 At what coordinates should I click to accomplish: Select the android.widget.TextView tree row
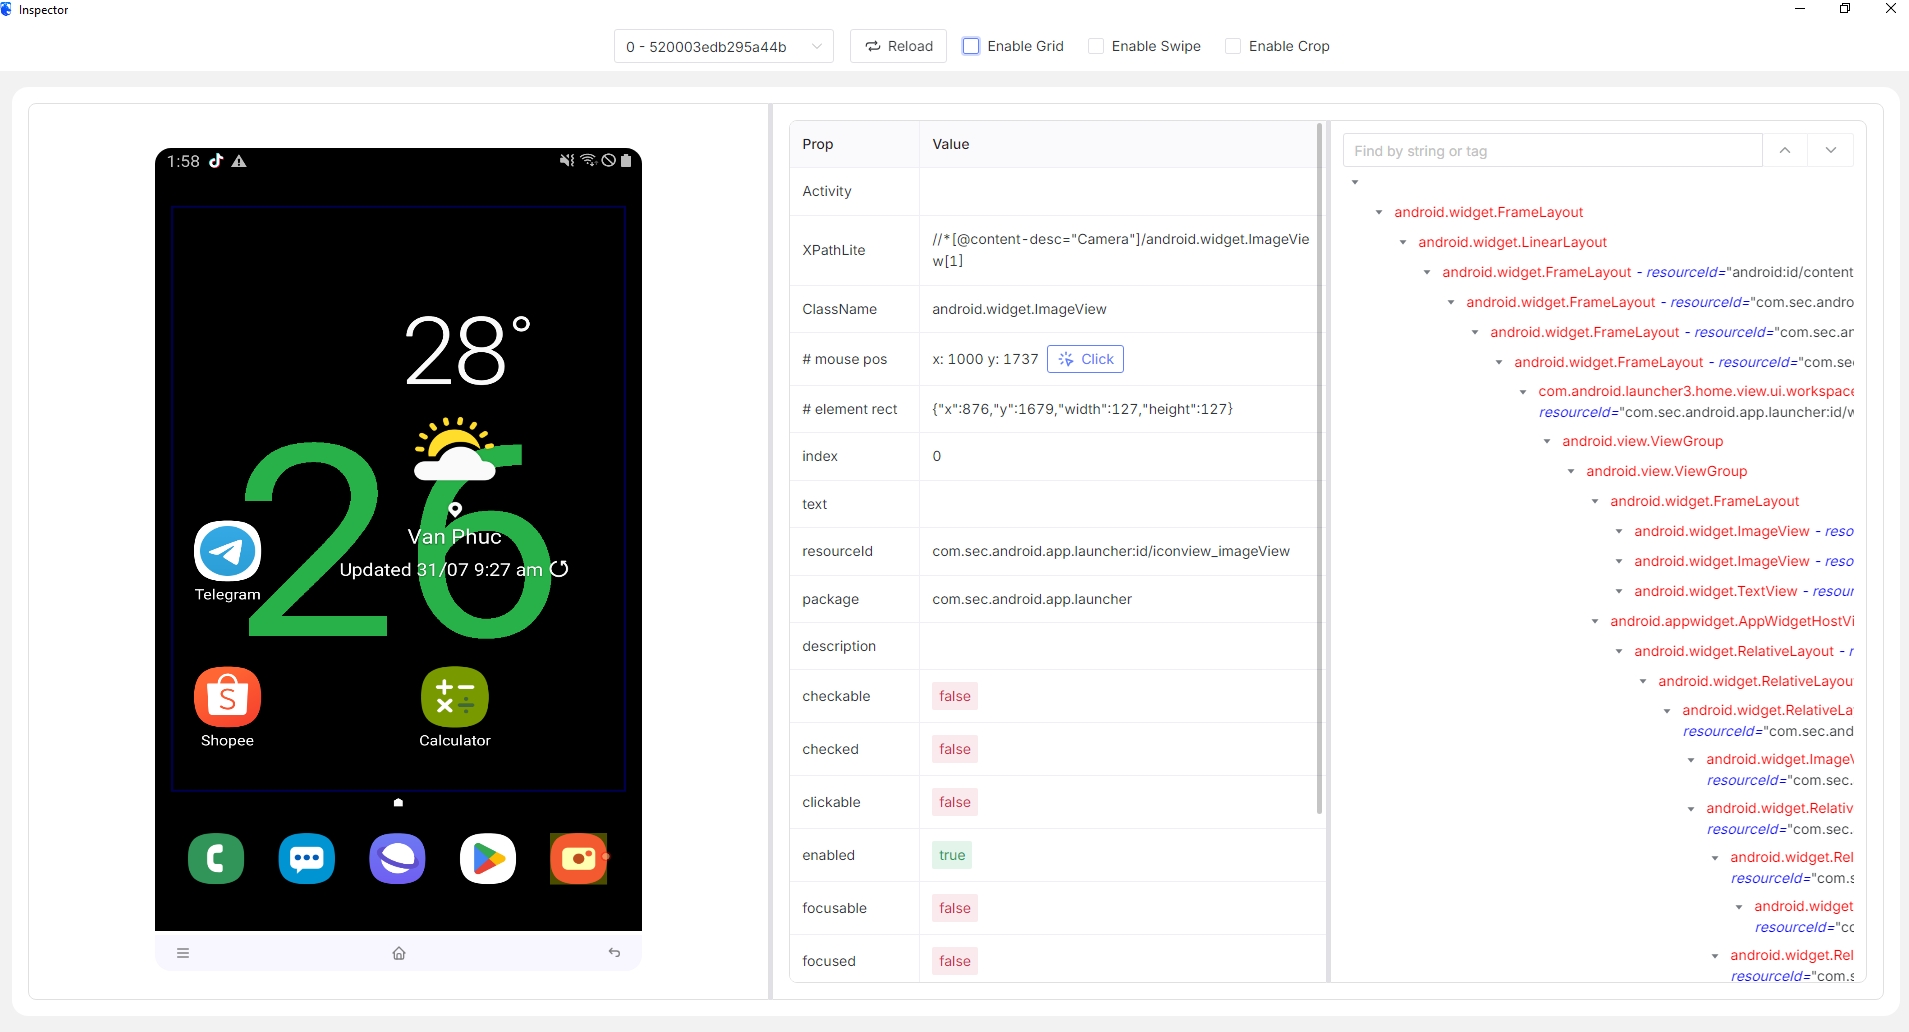tap(1744, 591)
